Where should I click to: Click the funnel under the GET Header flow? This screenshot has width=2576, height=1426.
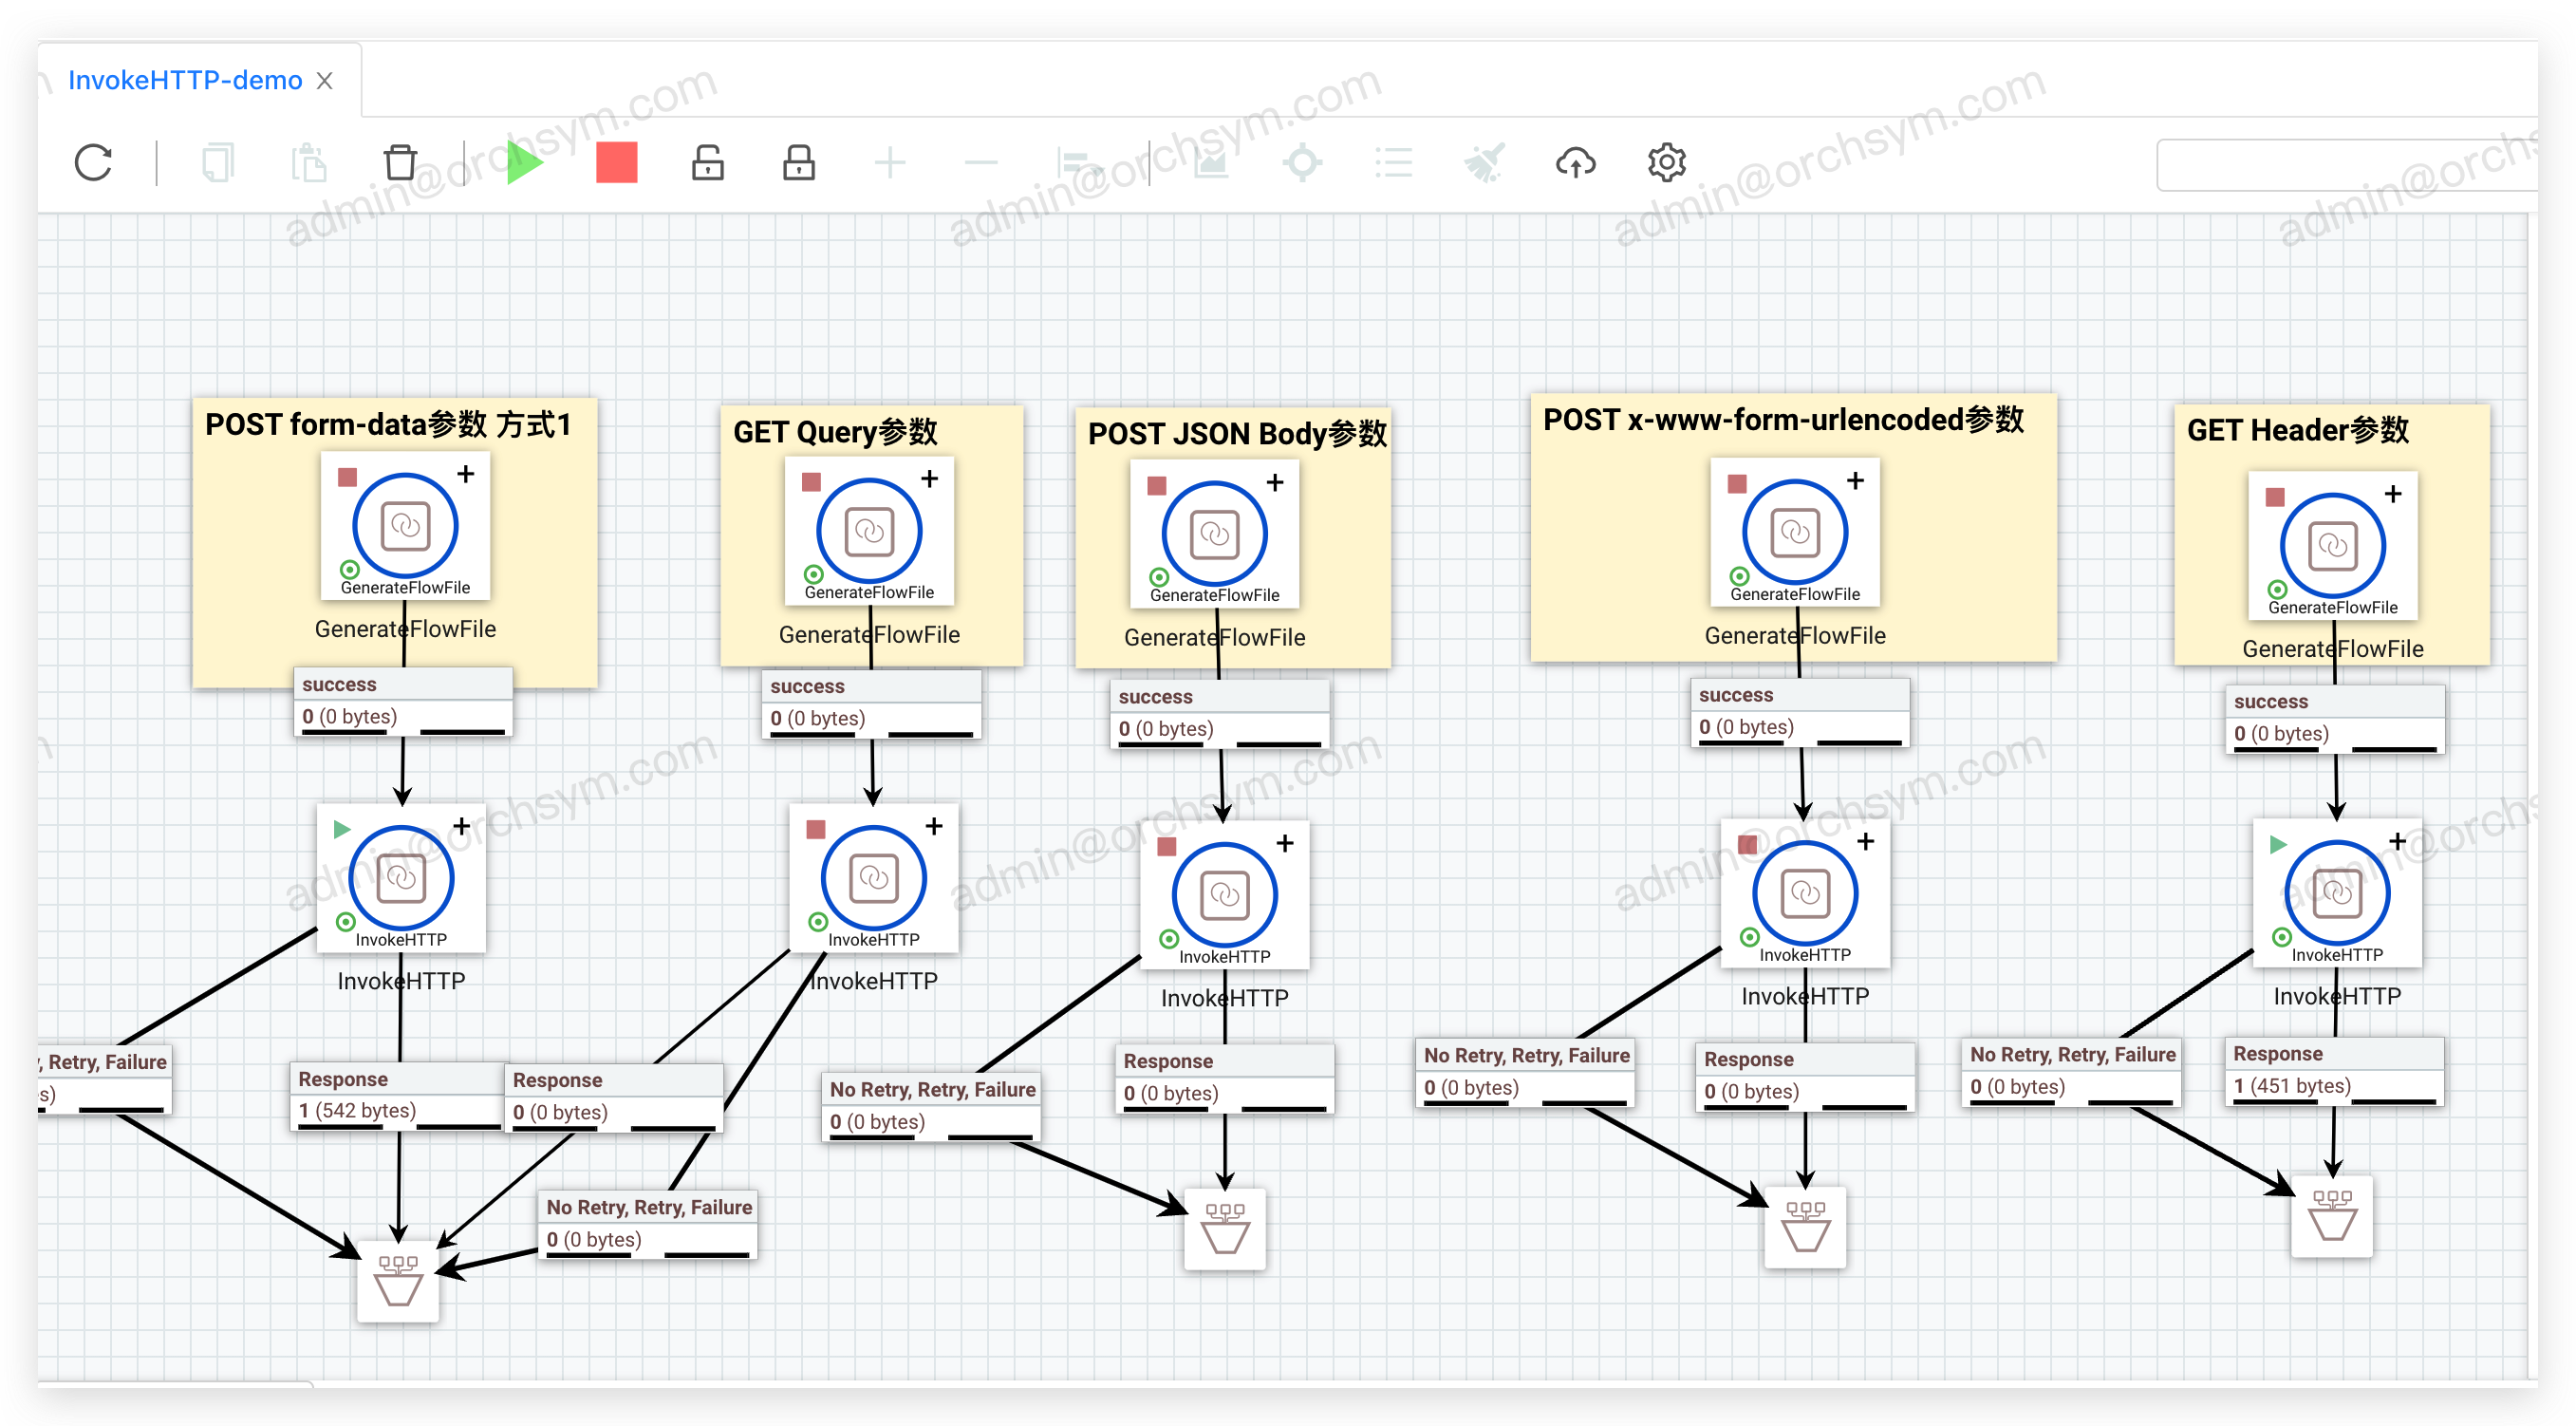click(2332, 1217)
